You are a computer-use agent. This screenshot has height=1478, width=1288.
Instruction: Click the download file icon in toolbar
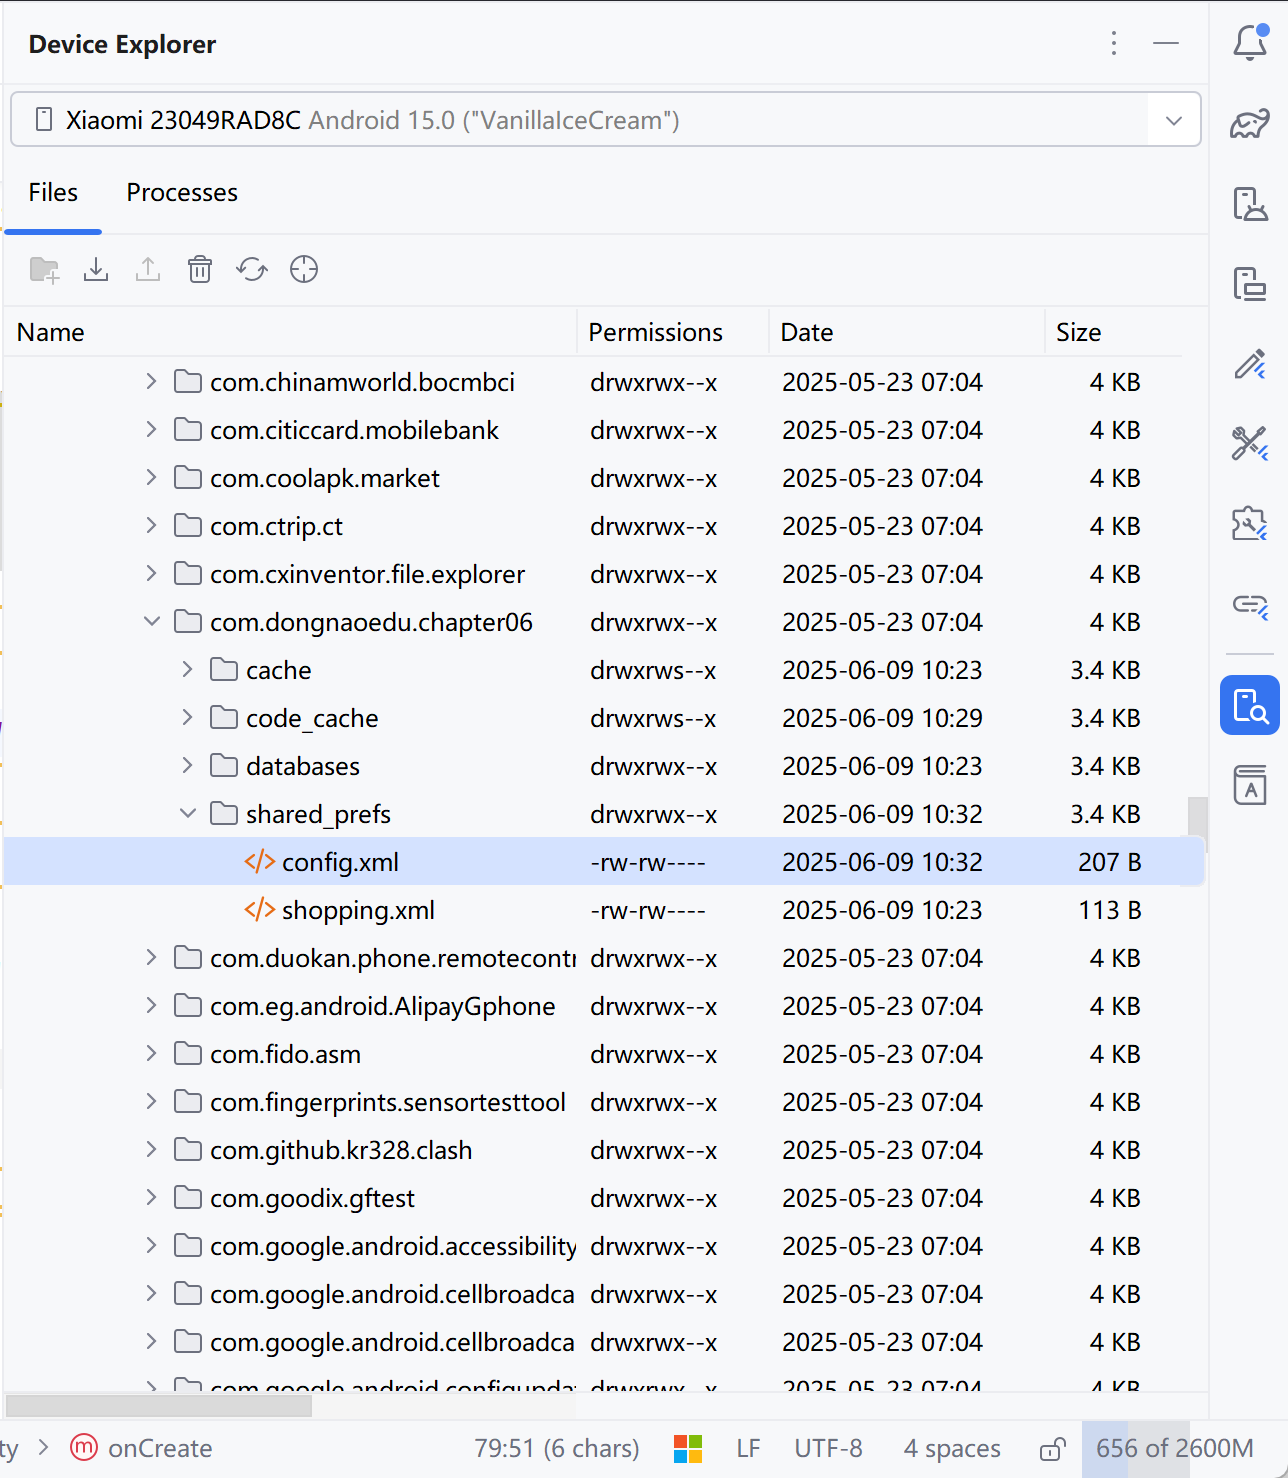tap(96, 269)
